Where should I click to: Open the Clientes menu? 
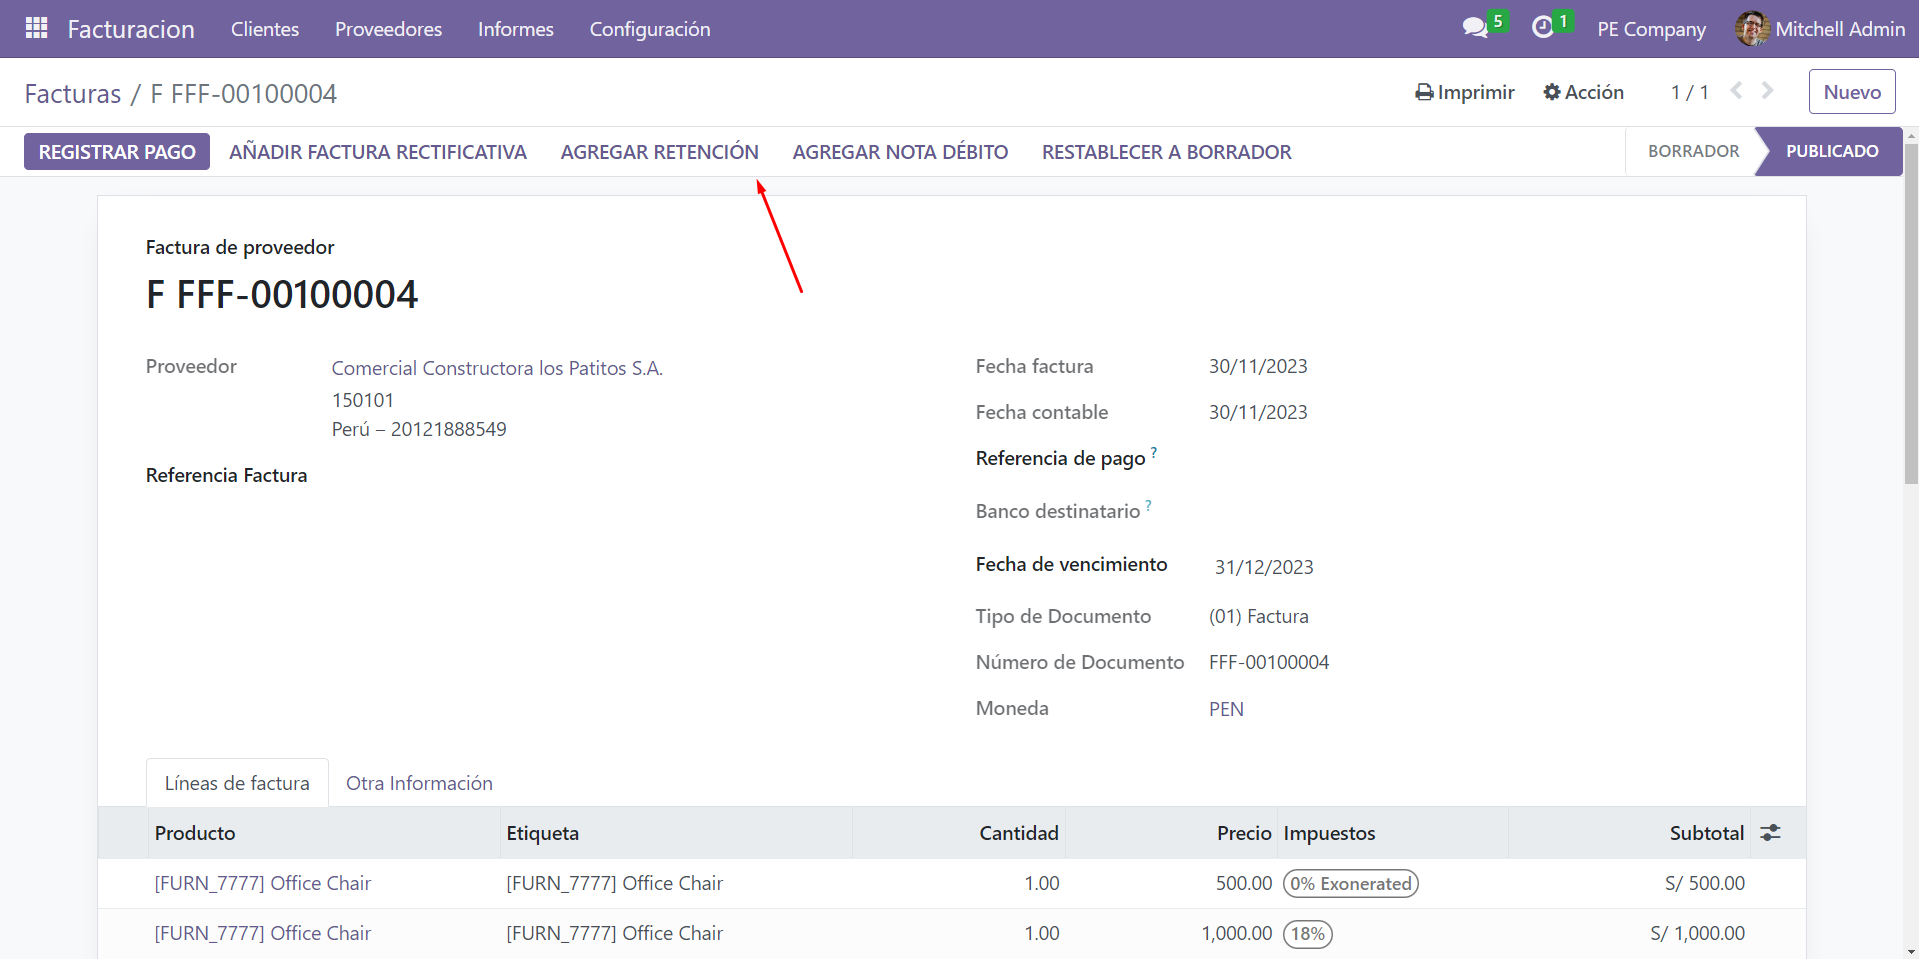[x=265, y=29]
